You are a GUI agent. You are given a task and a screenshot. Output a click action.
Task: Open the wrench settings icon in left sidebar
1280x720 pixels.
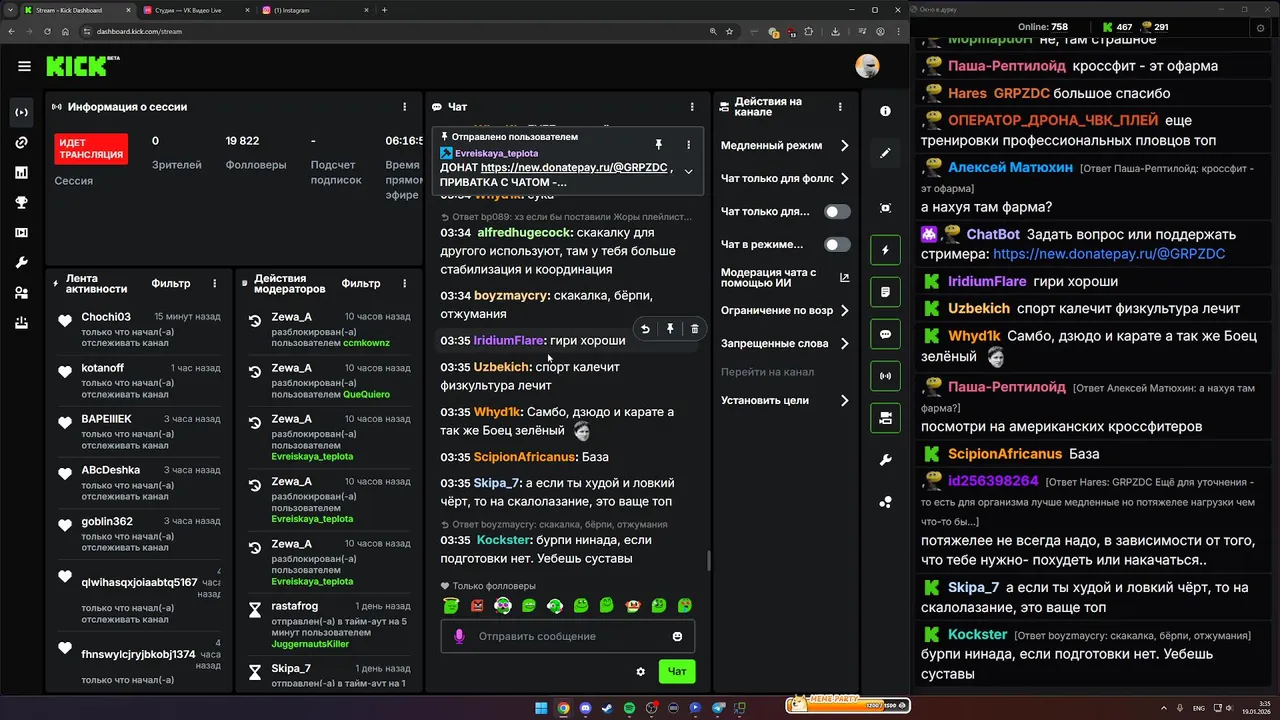pyautogui.click(x=21, y=262)
